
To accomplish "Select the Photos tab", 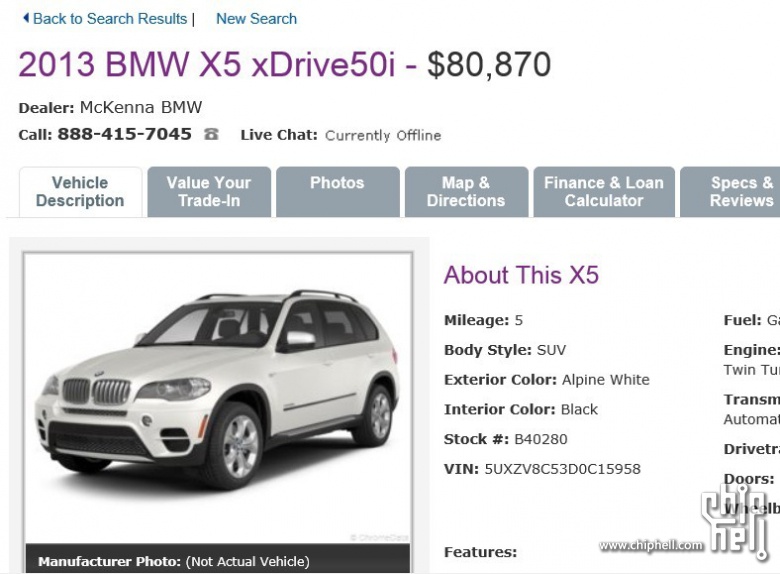I will [338, 192].
